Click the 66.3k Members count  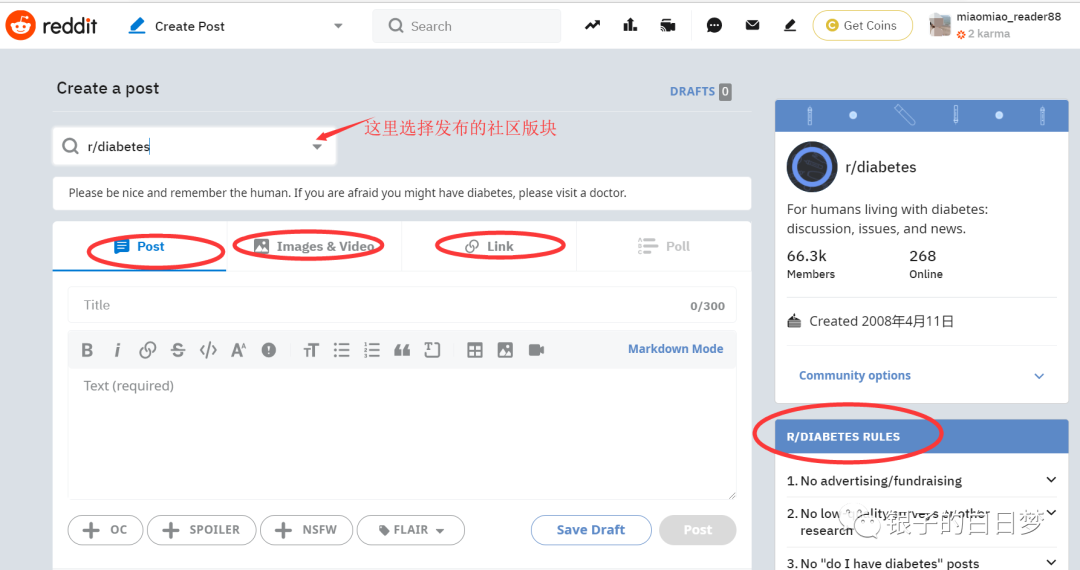point(811,264)
